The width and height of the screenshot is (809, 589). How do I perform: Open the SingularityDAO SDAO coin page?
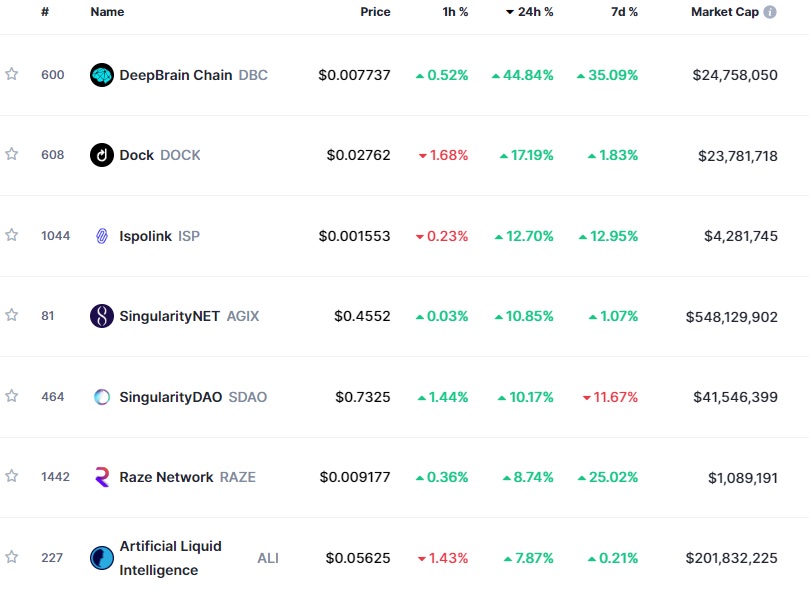193,397
